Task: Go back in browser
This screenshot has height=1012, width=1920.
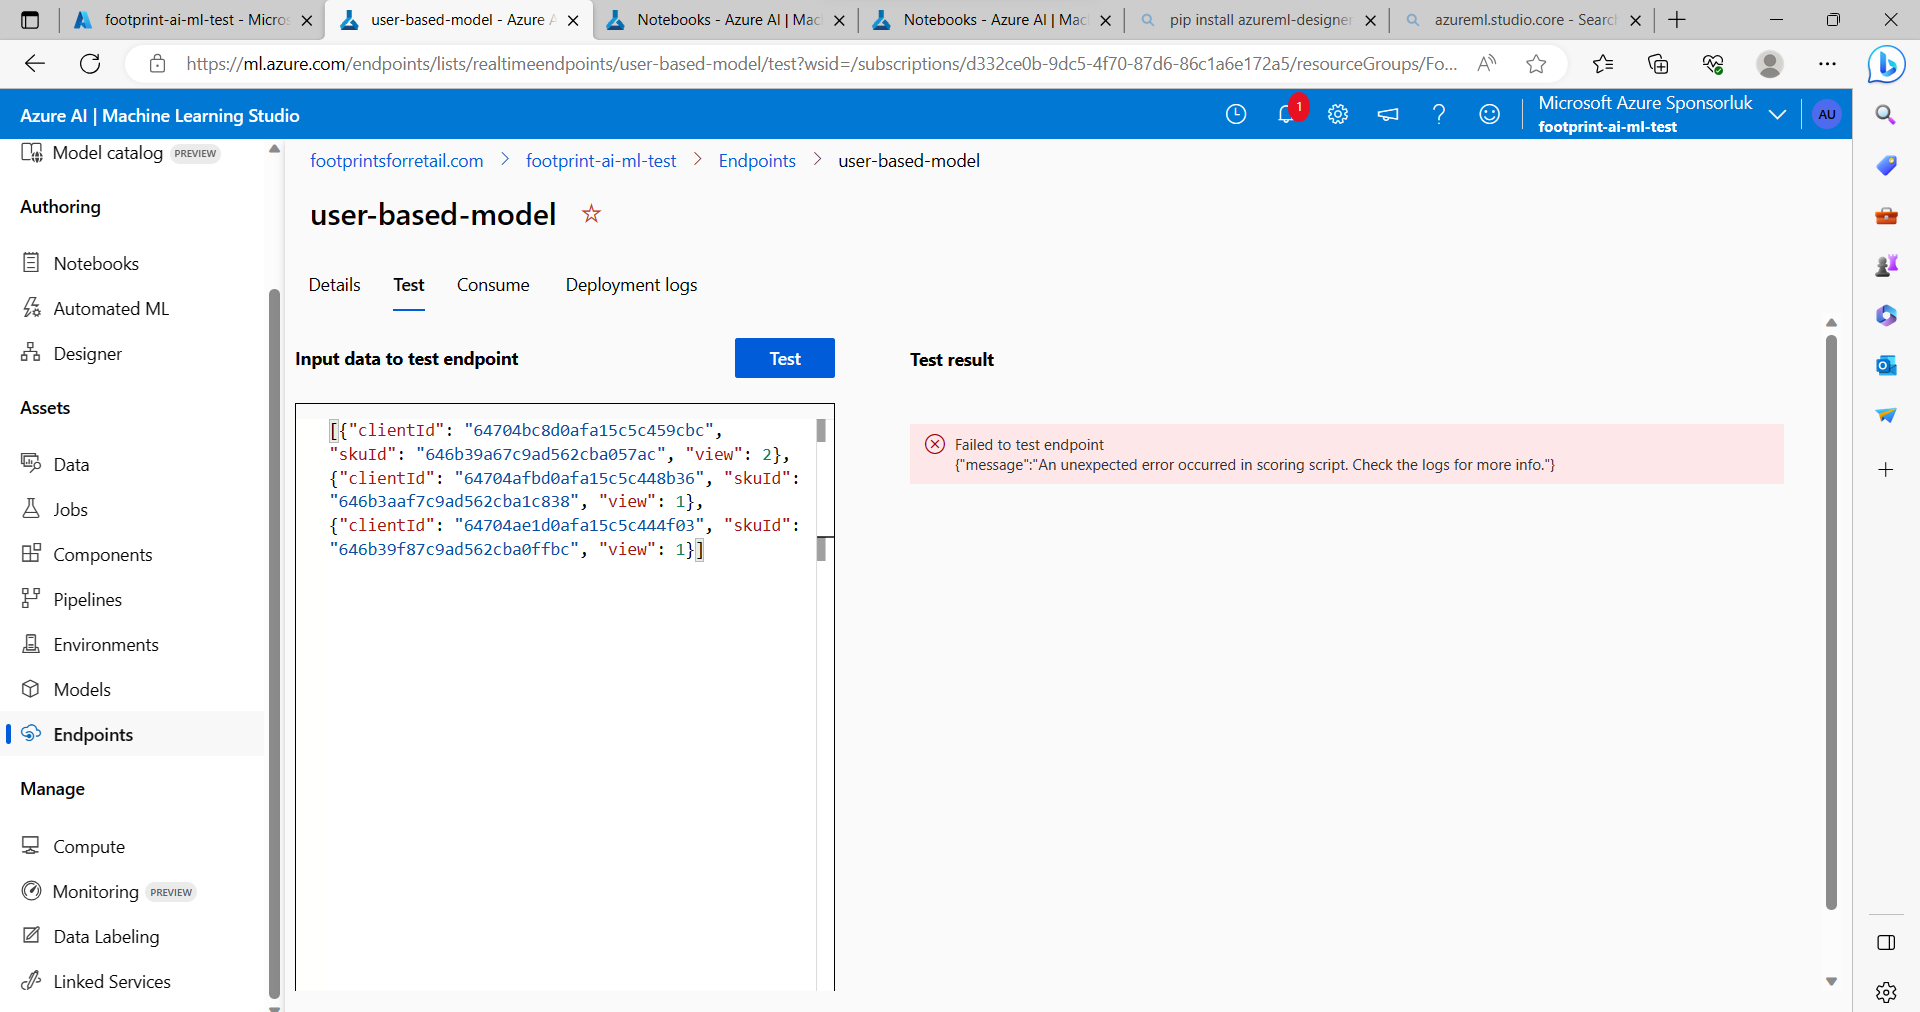Action: pos(35,64)
